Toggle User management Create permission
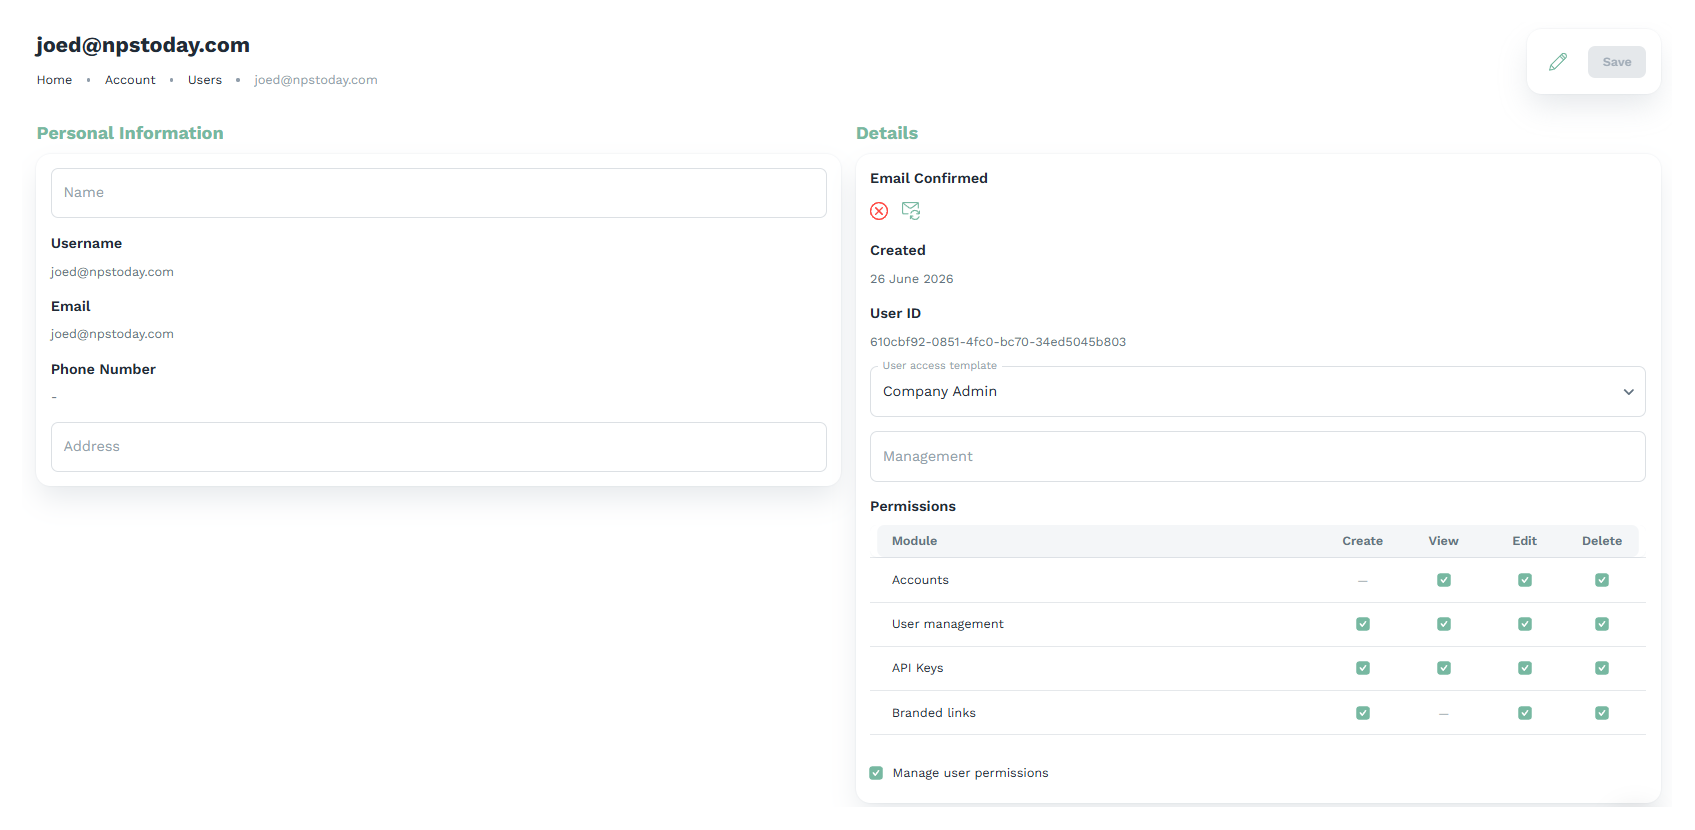The width and height of the screenshot is (1695, 830). point(1363,624)
